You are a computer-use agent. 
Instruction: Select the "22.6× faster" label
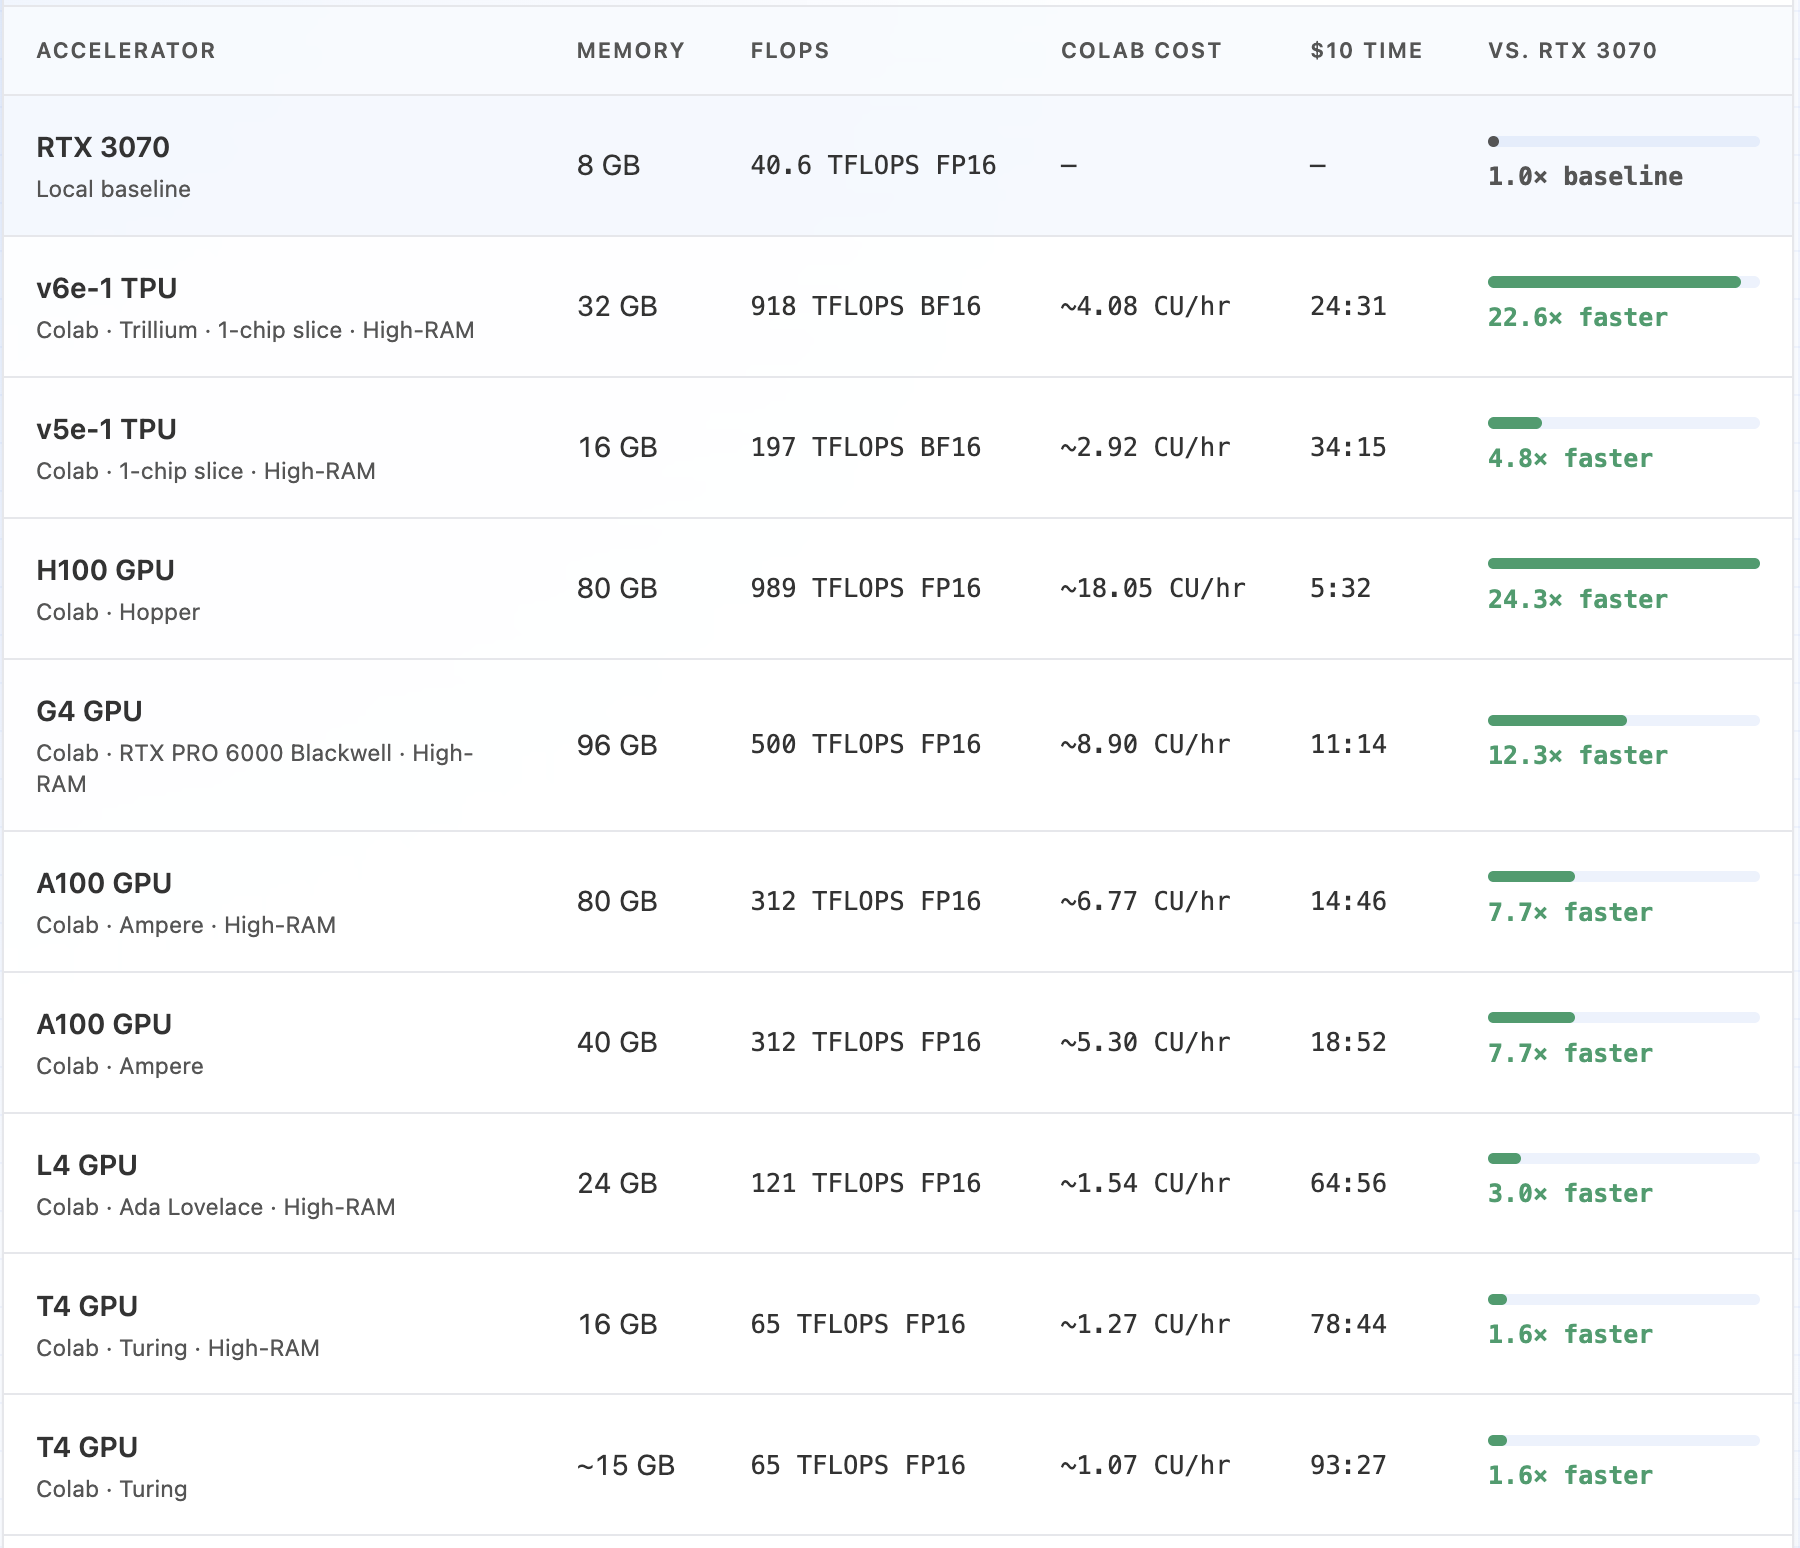(x=1577, y=317)
